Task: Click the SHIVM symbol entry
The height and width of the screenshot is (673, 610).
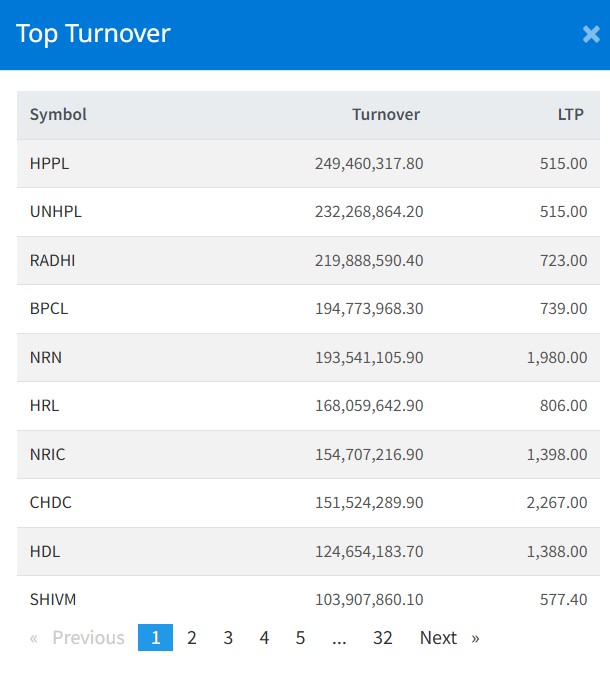Action: (x=53, y=600)
